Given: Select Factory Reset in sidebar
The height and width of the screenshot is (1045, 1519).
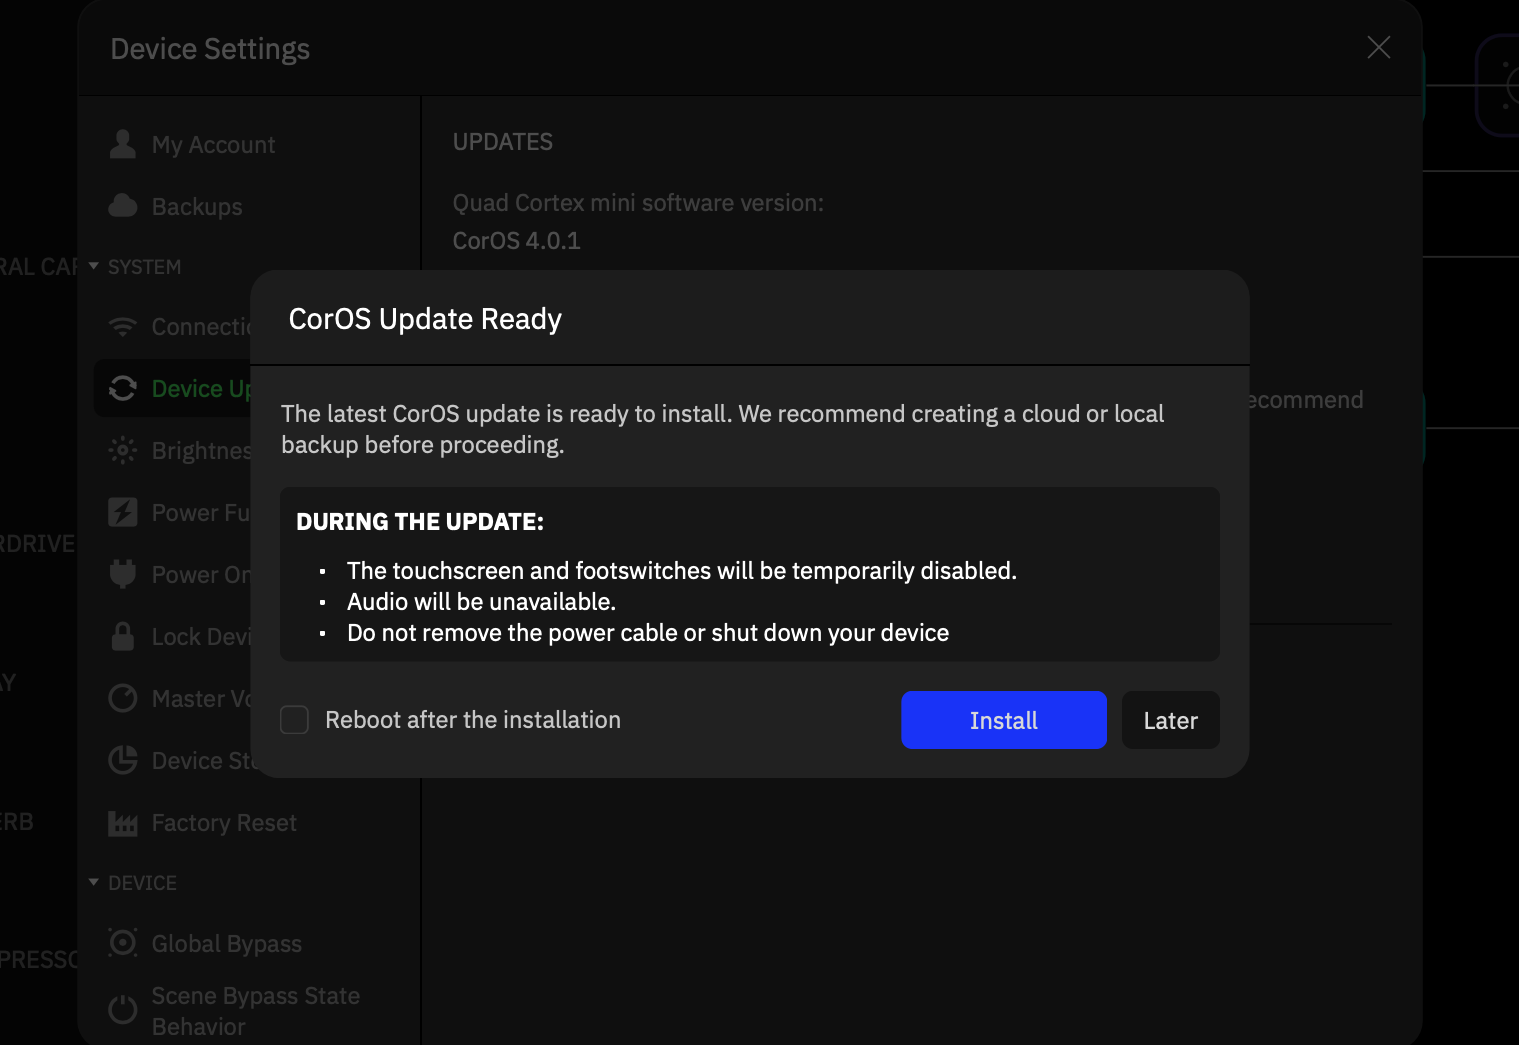Looking at the screenshot, I should click(x=224, y=823).
